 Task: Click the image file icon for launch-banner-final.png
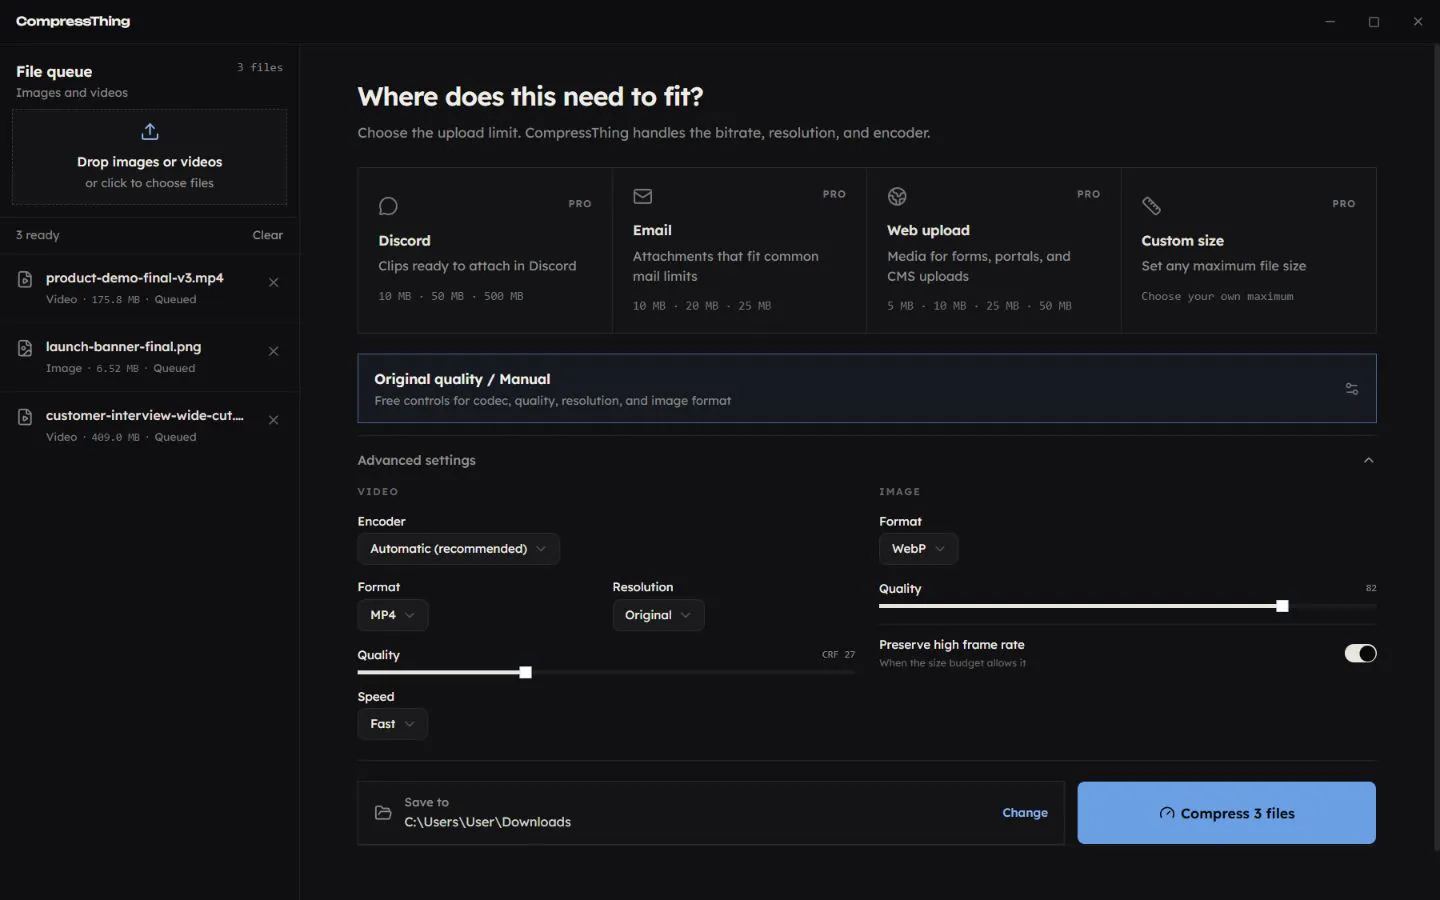click(x=25, y=349)
